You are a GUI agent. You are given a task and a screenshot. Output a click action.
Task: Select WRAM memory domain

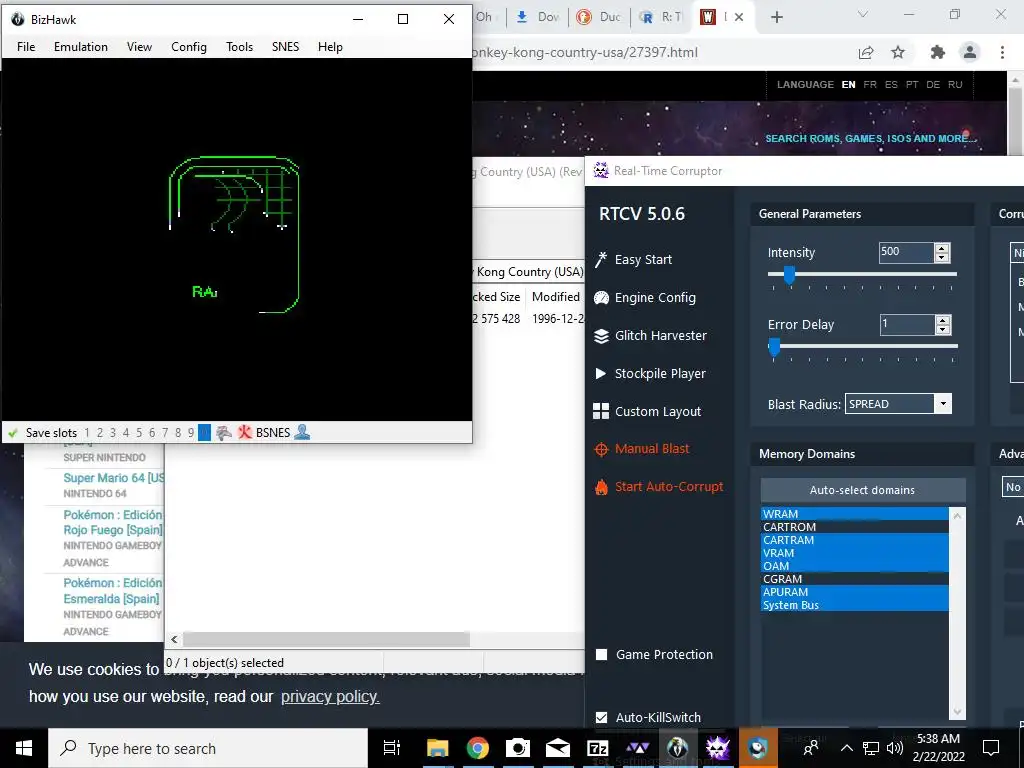[x=854, y=514]
